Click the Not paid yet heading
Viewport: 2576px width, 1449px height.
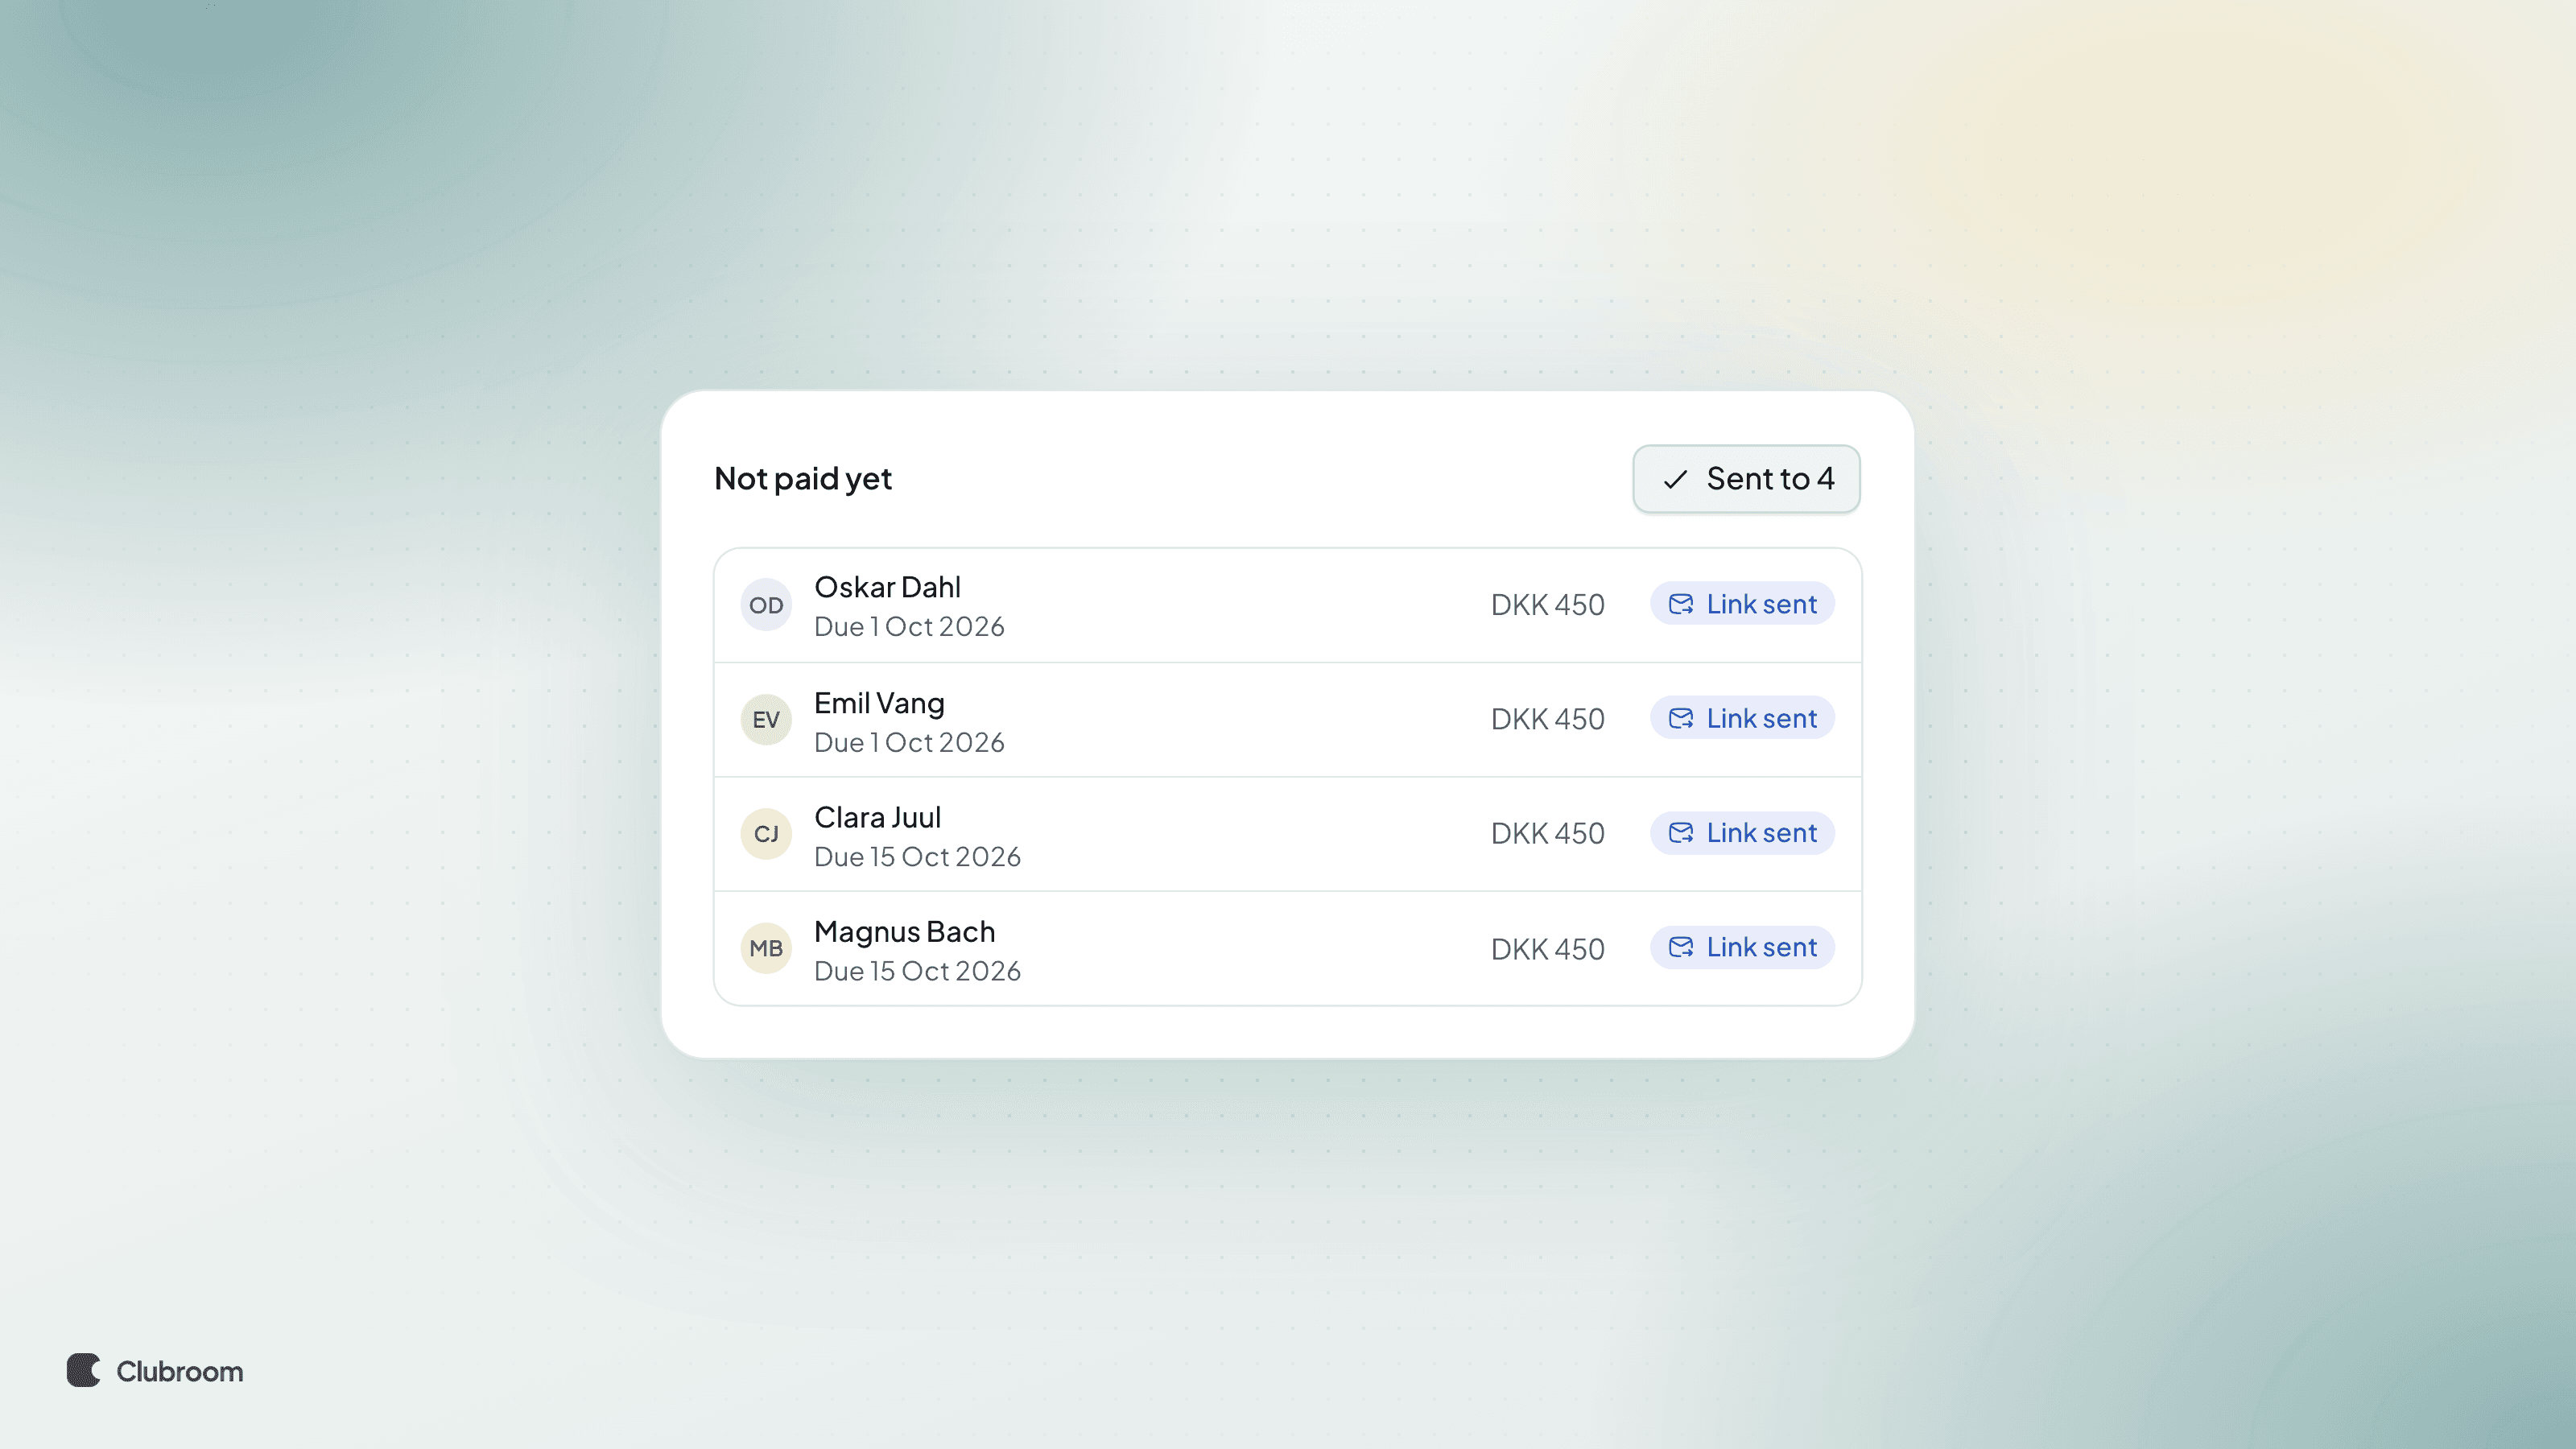tap(802, 479)
